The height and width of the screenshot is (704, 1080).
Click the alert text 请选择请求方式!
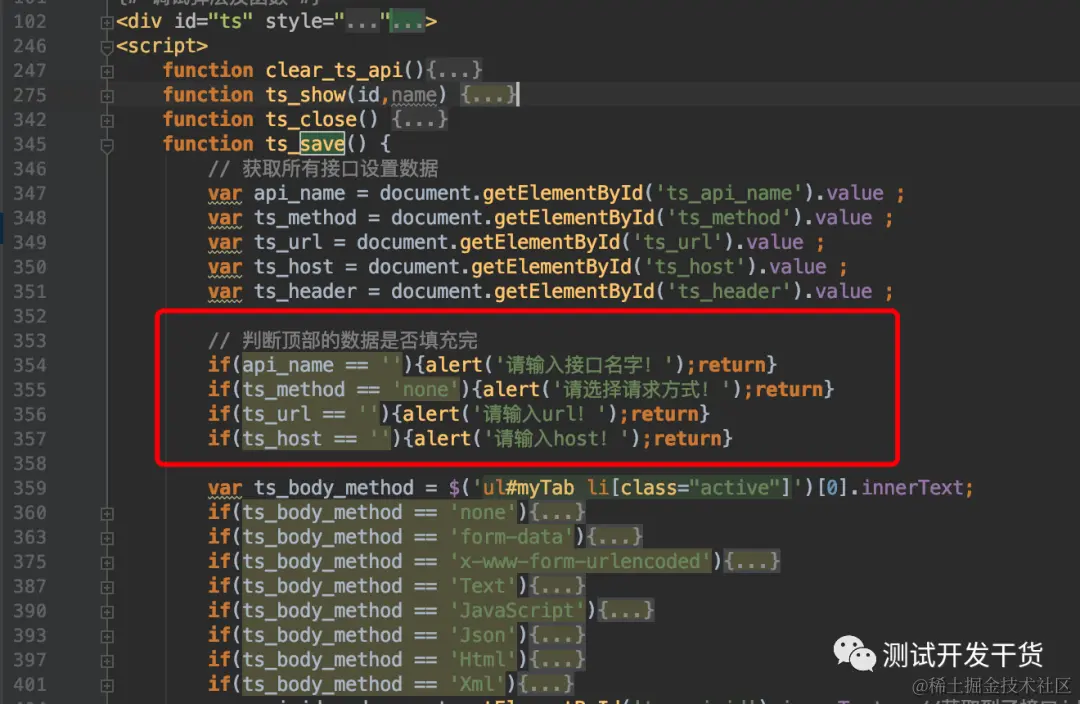coord(642,389)
